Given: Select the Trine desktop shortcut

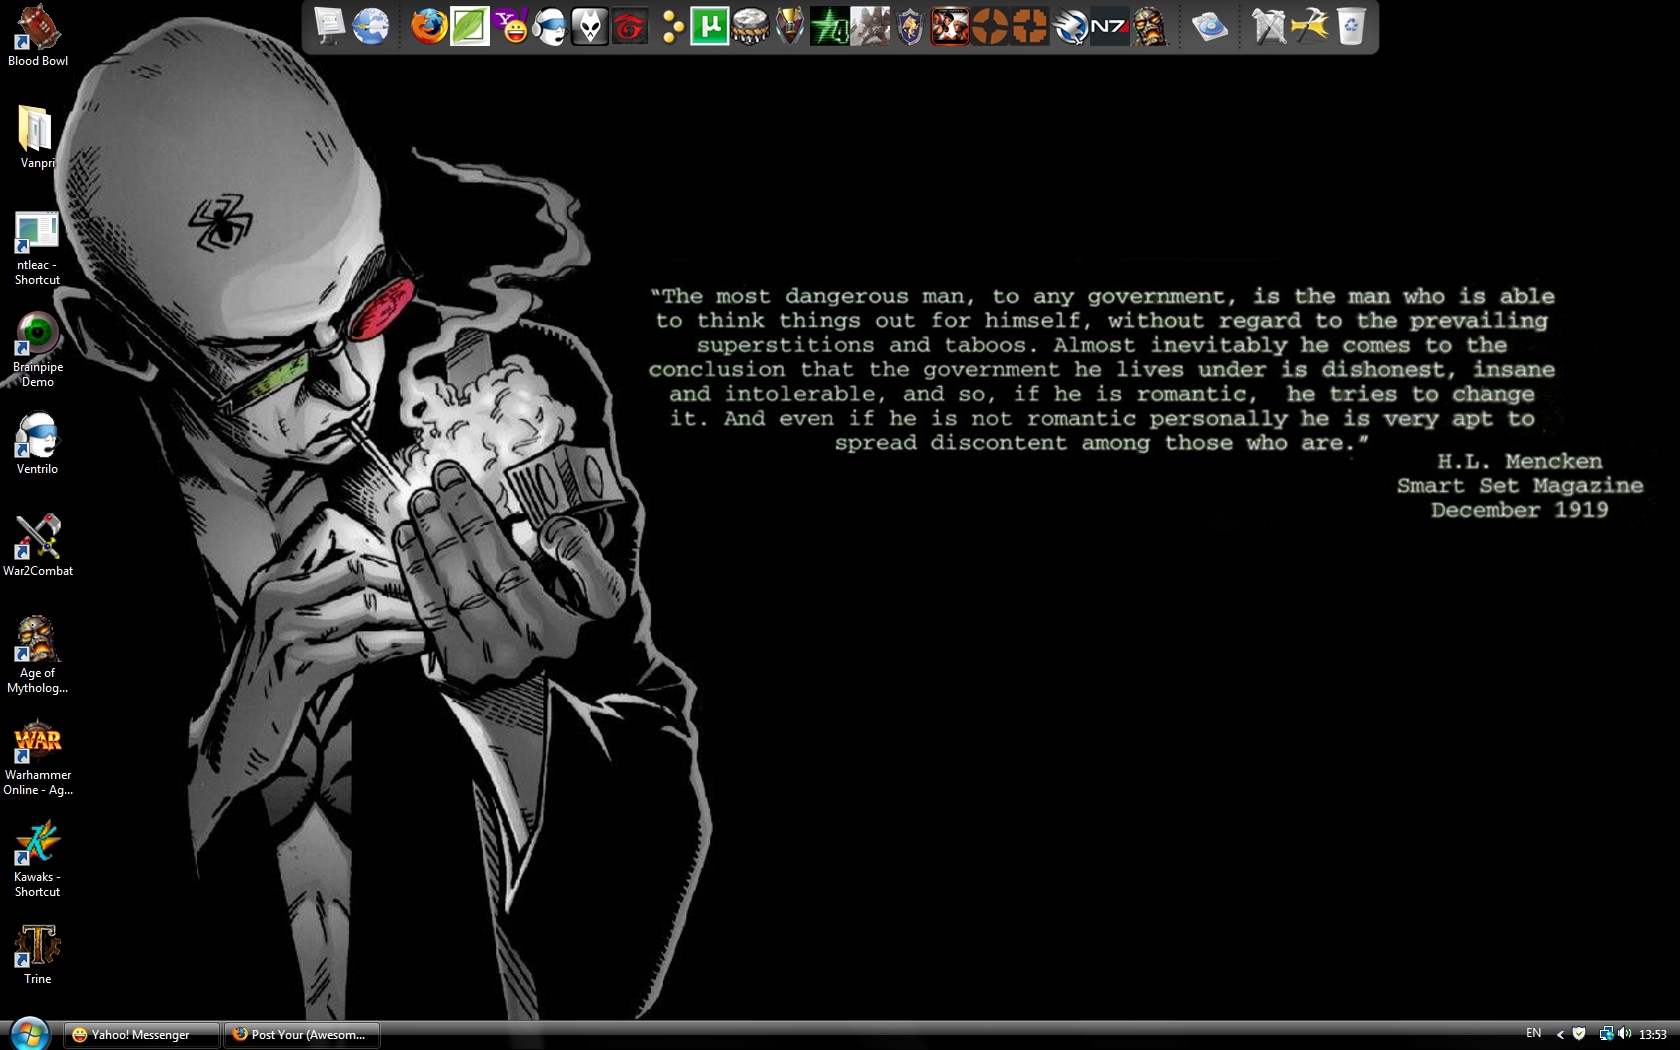Looking at the screenshot, I should (38, 954).
